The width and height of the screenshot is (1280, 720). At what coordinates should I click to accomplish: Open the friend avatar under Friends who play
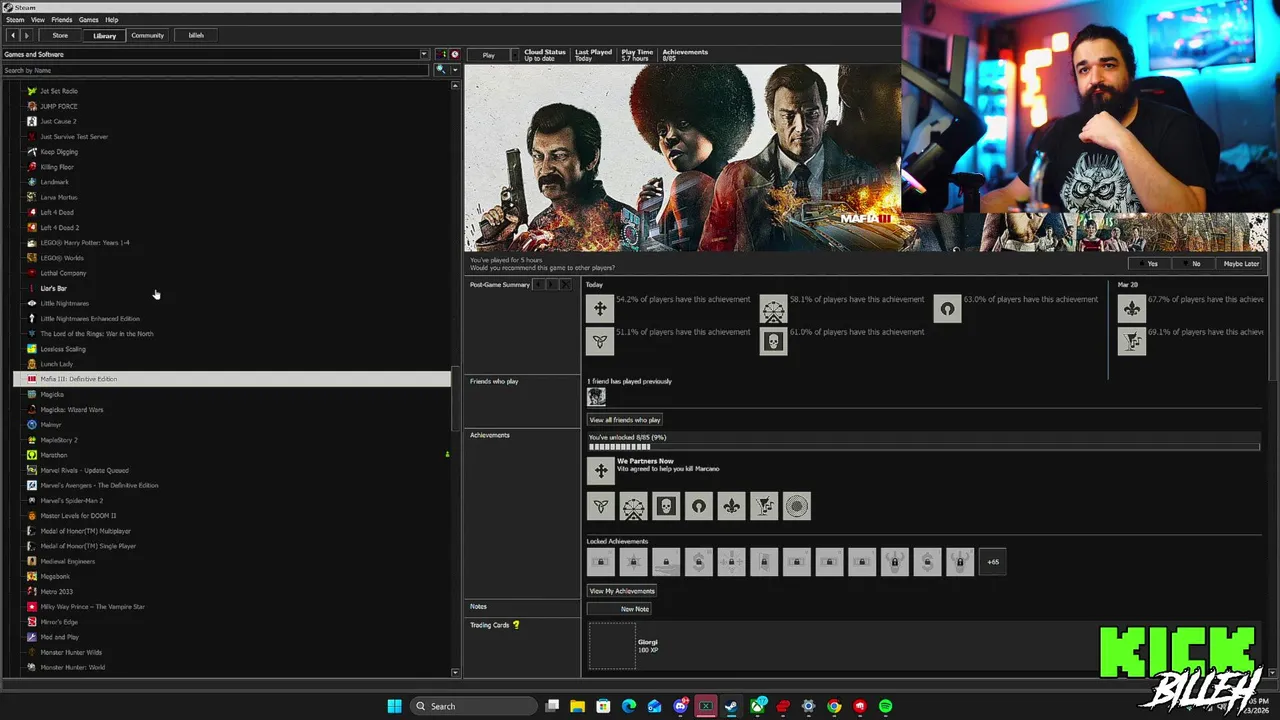597,397
